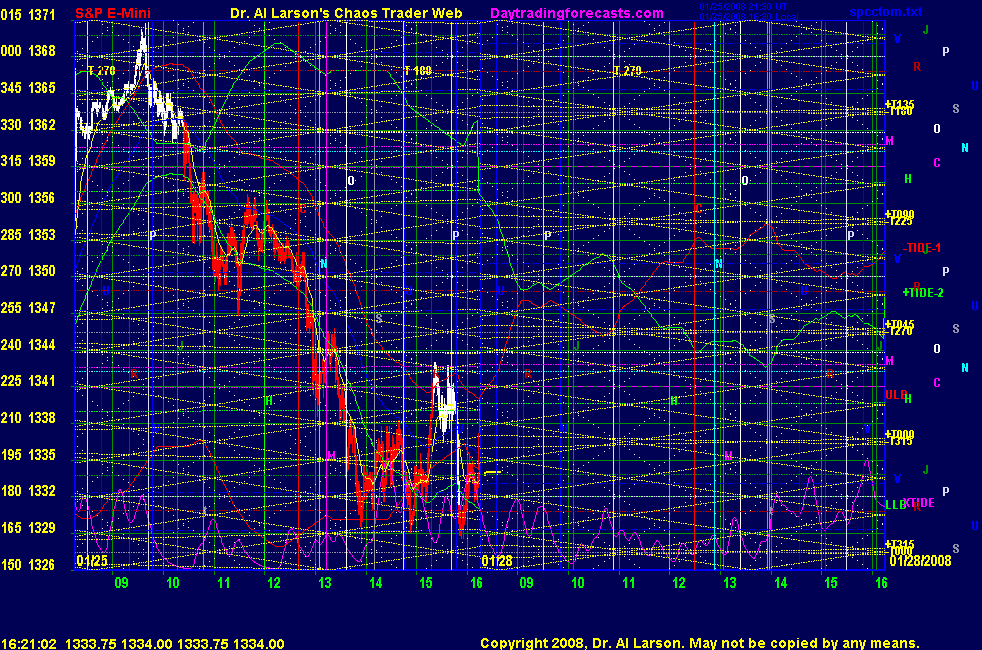Click the green LLB band label
982x650 pixels.
(896, 505)
